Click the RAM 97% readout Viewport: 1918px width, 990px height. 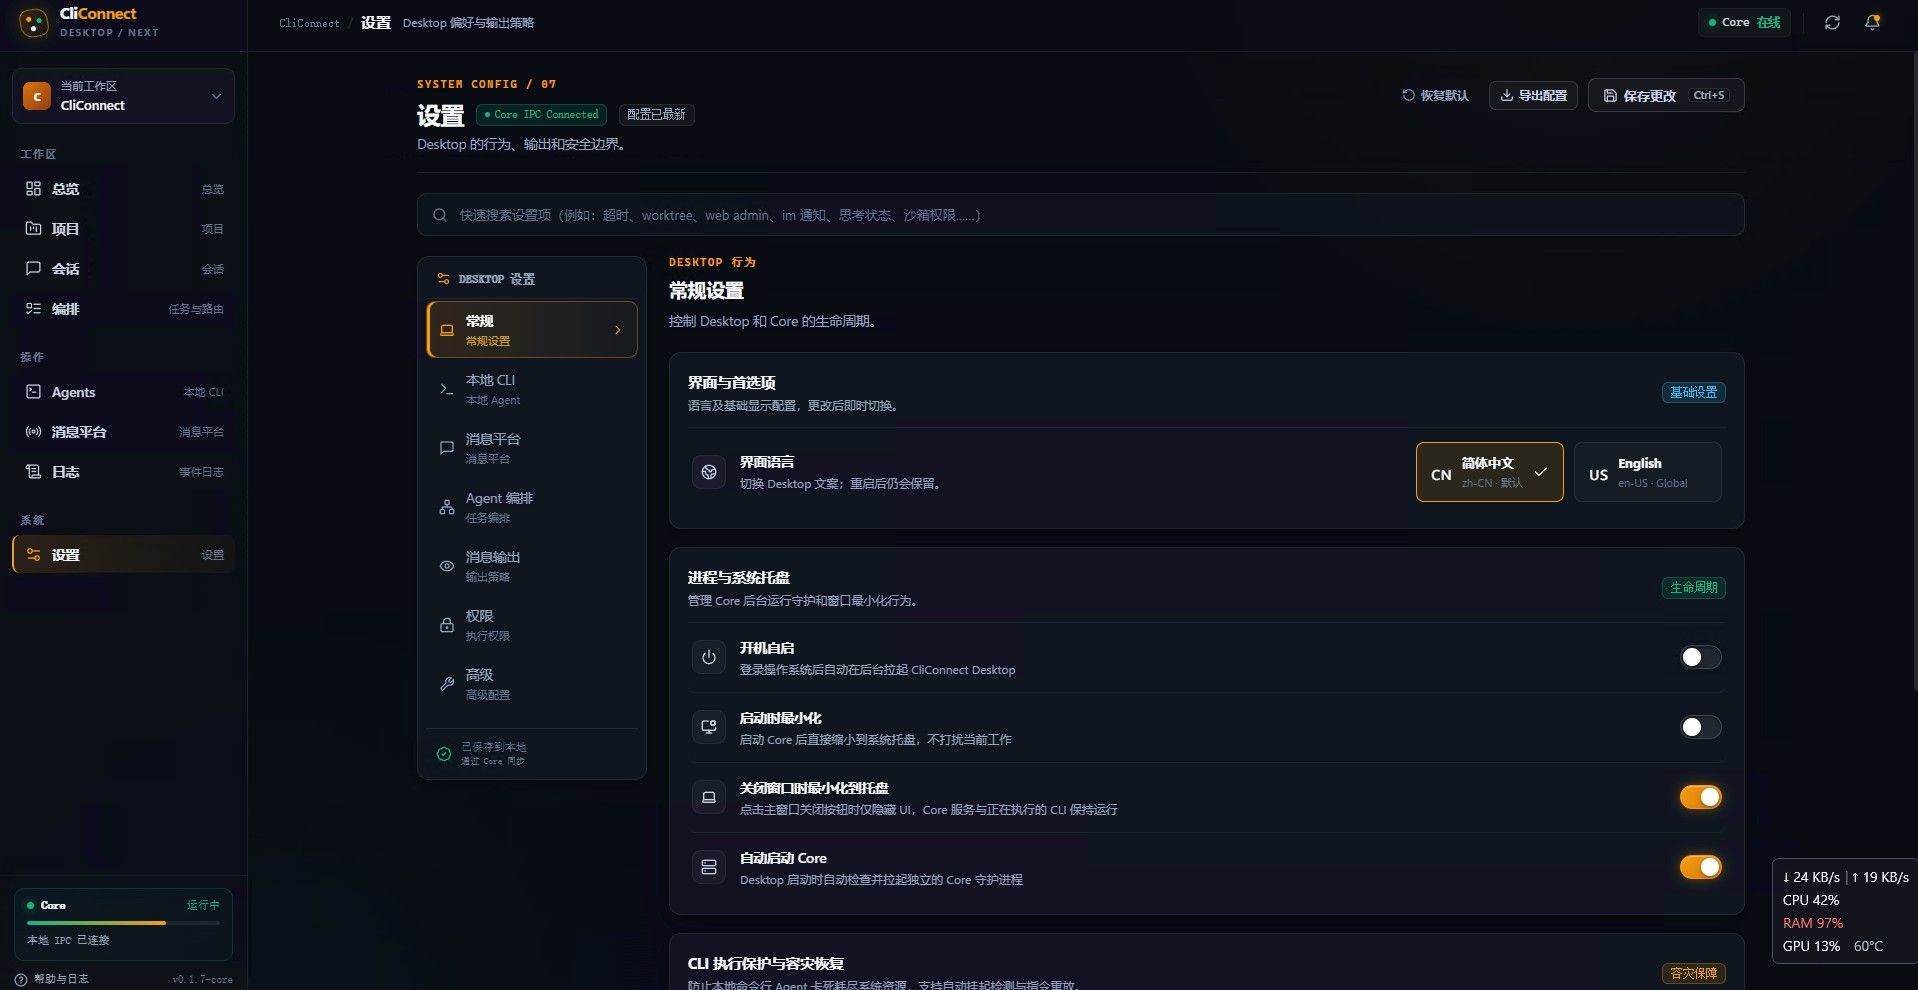1812,923
